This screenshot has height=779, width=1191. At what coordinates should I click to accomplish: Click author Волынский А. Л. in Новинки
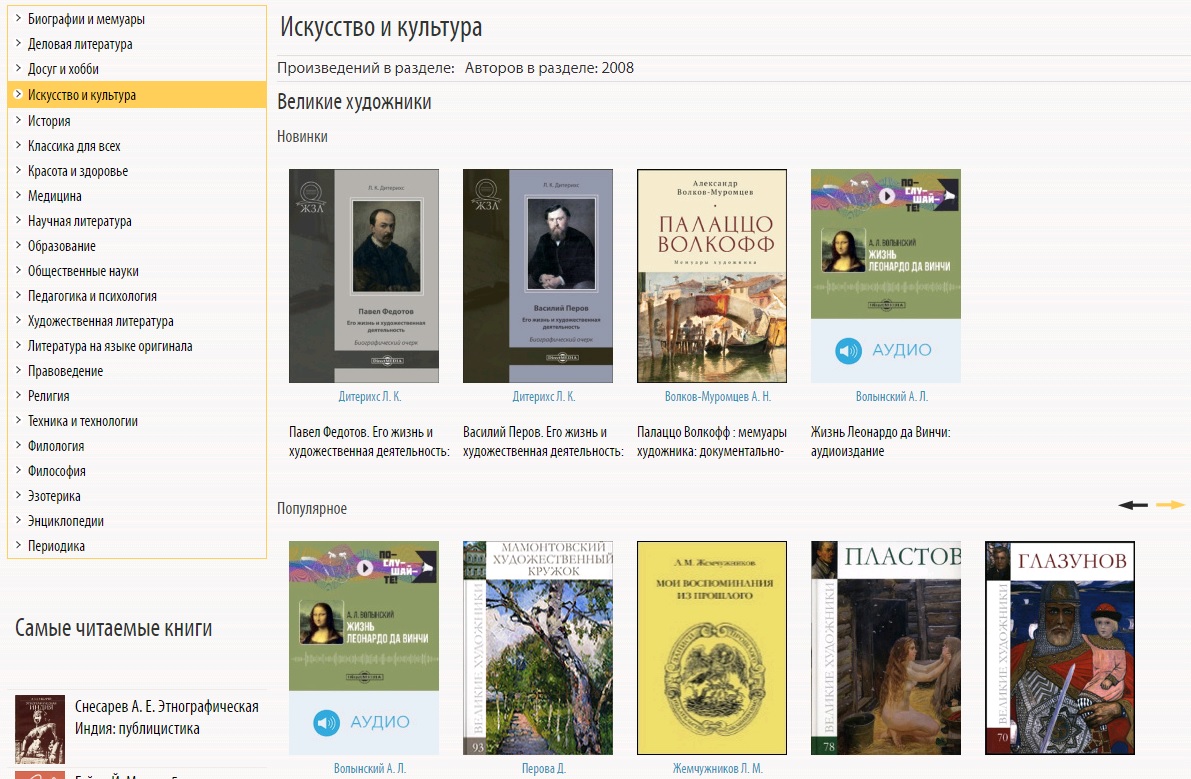892,396
